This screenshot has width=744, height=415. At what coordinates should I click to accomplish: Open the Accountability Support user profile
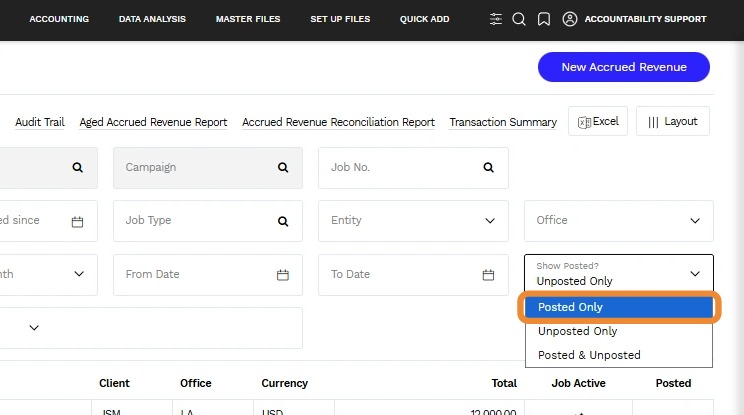[634, 19]
